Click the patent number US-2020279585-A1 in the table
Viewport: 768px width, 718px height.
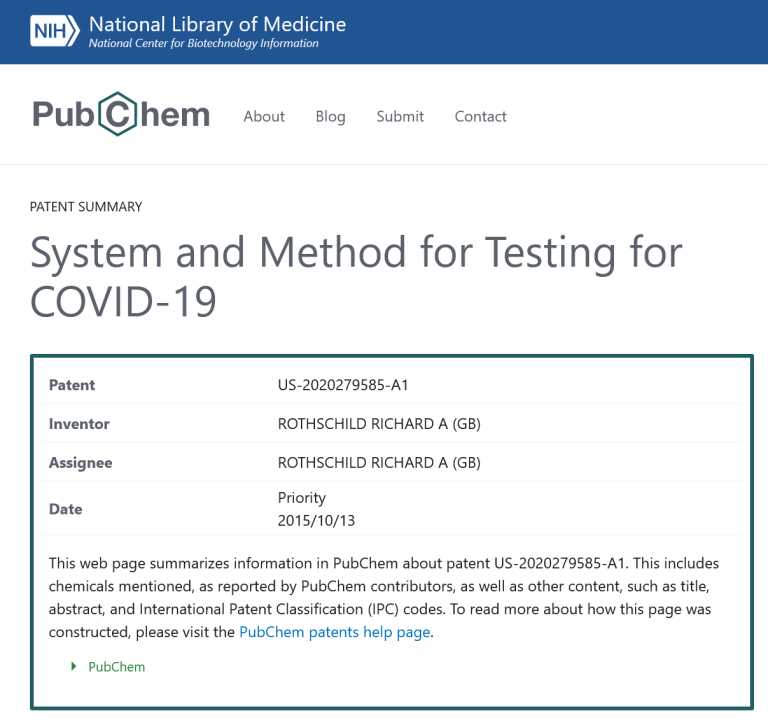343,385
